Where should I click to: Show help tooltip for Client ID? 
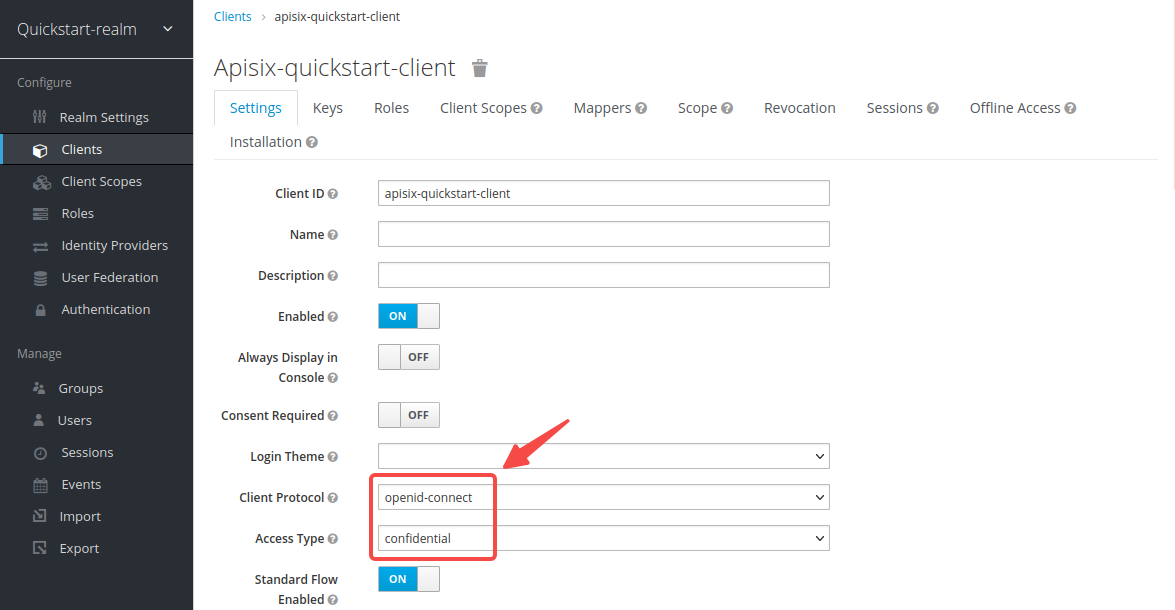pos(333,194)
